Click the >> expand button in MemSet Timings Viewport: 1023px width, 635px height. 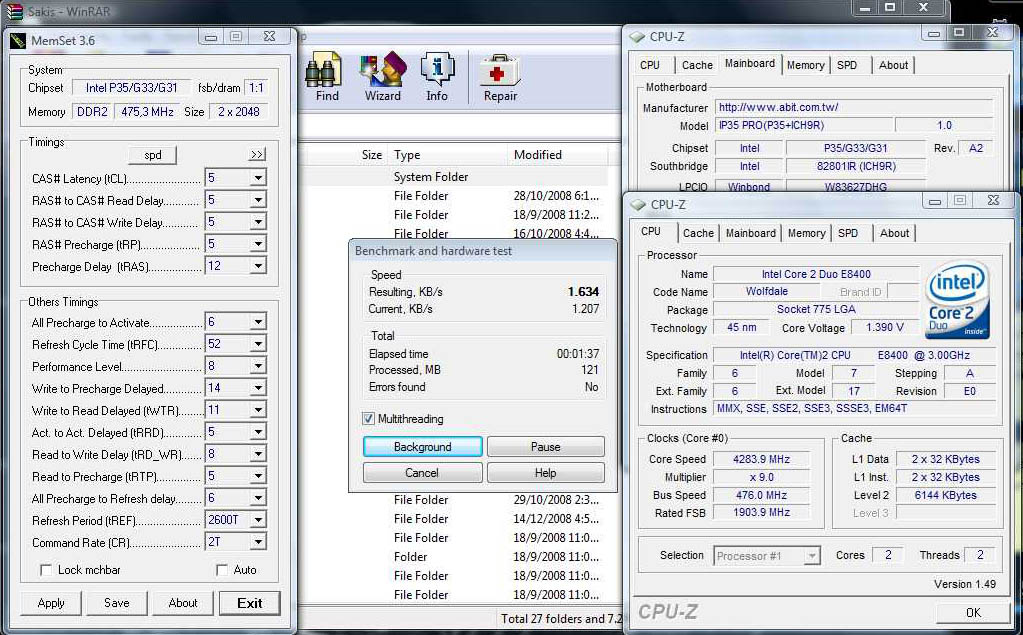257,155
